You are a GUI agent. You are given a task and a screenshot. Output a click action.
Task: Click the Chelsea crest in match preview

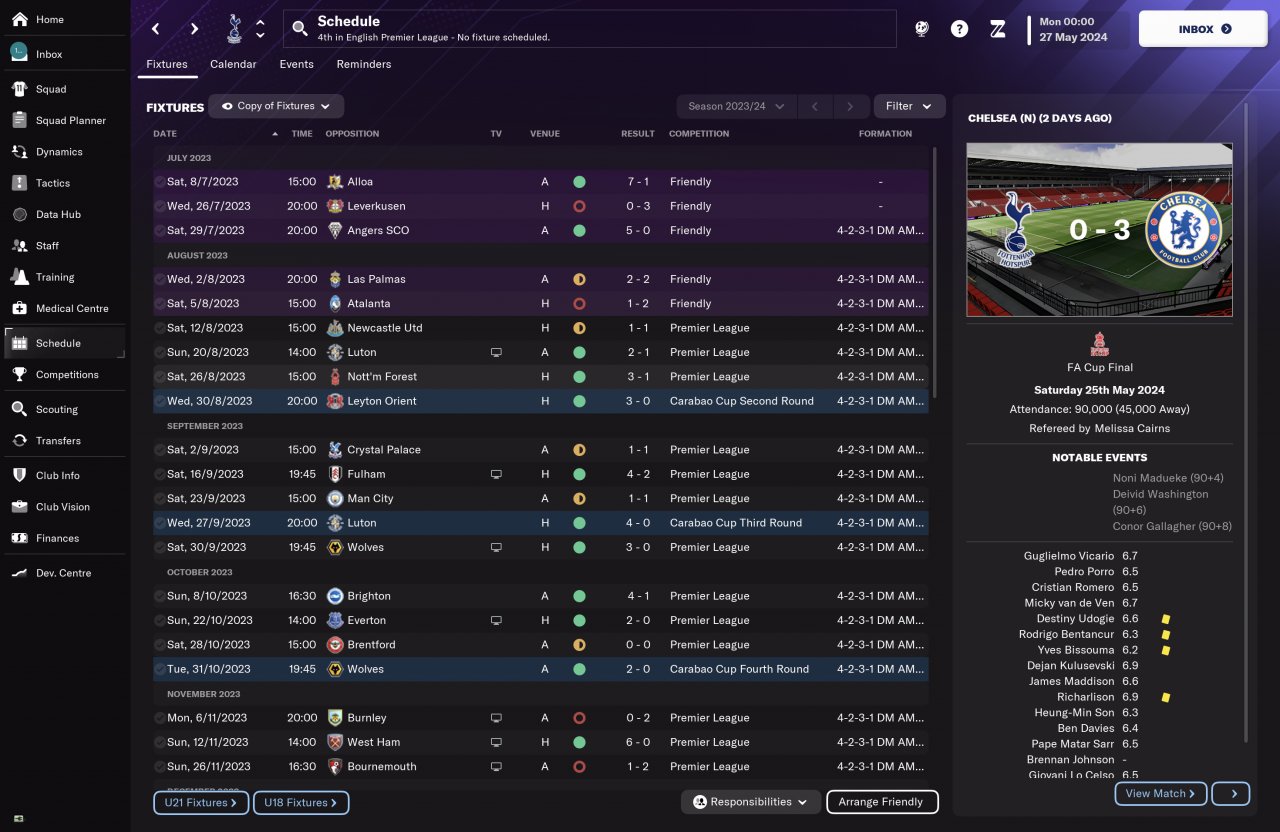point(1184,229)
